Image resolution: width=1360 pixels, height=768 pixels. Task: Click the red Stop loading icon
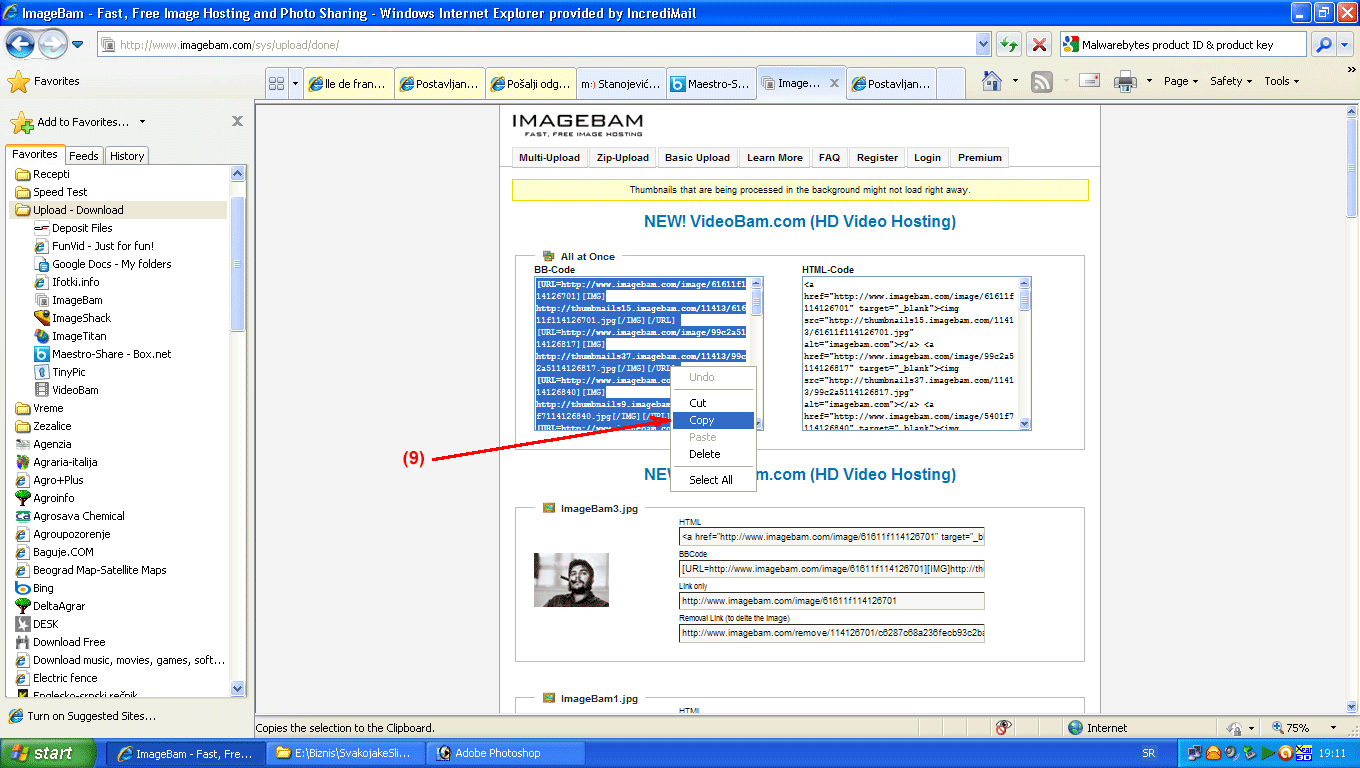1040,45
